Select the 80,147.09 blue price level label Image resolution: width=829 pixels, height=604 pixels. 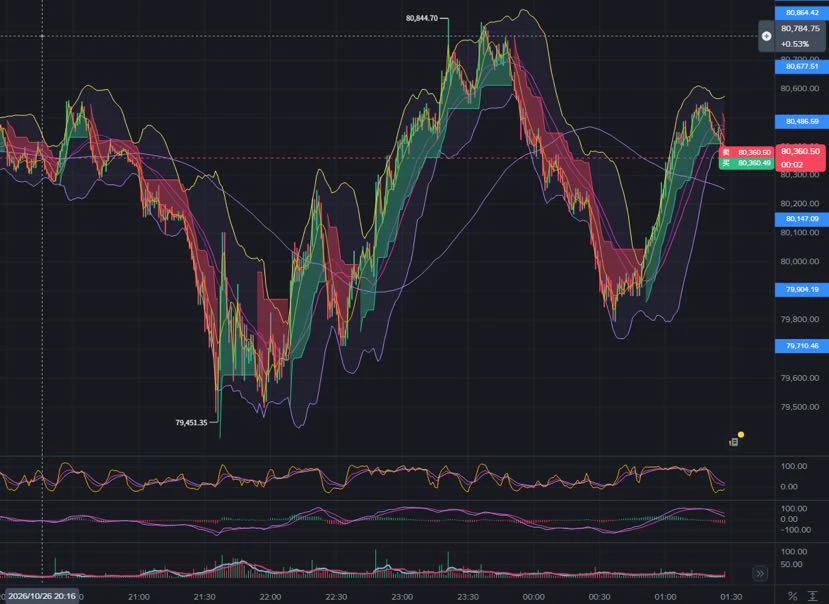point(802,218)
